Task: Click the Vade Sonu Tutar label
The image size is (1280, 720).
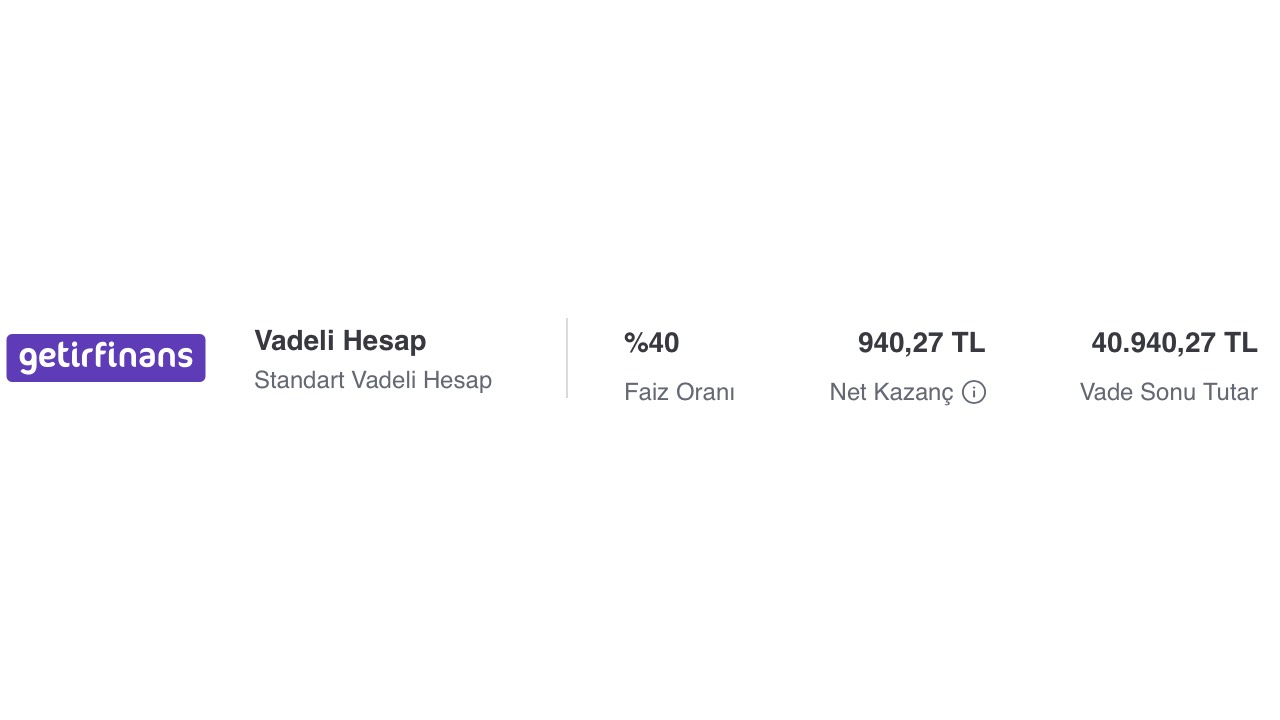Action: pyautogui.click(x=1168, y=392)
